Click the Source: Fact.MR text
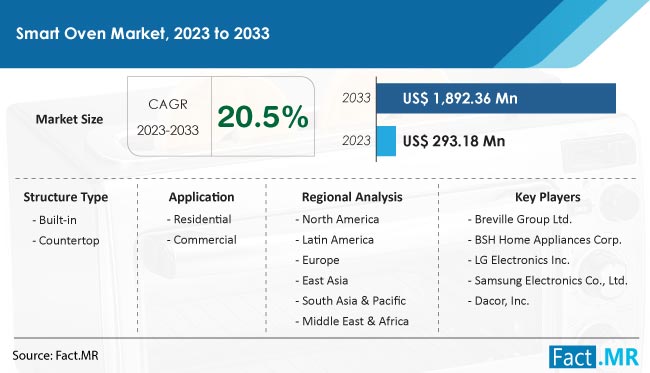 [55, 356]
